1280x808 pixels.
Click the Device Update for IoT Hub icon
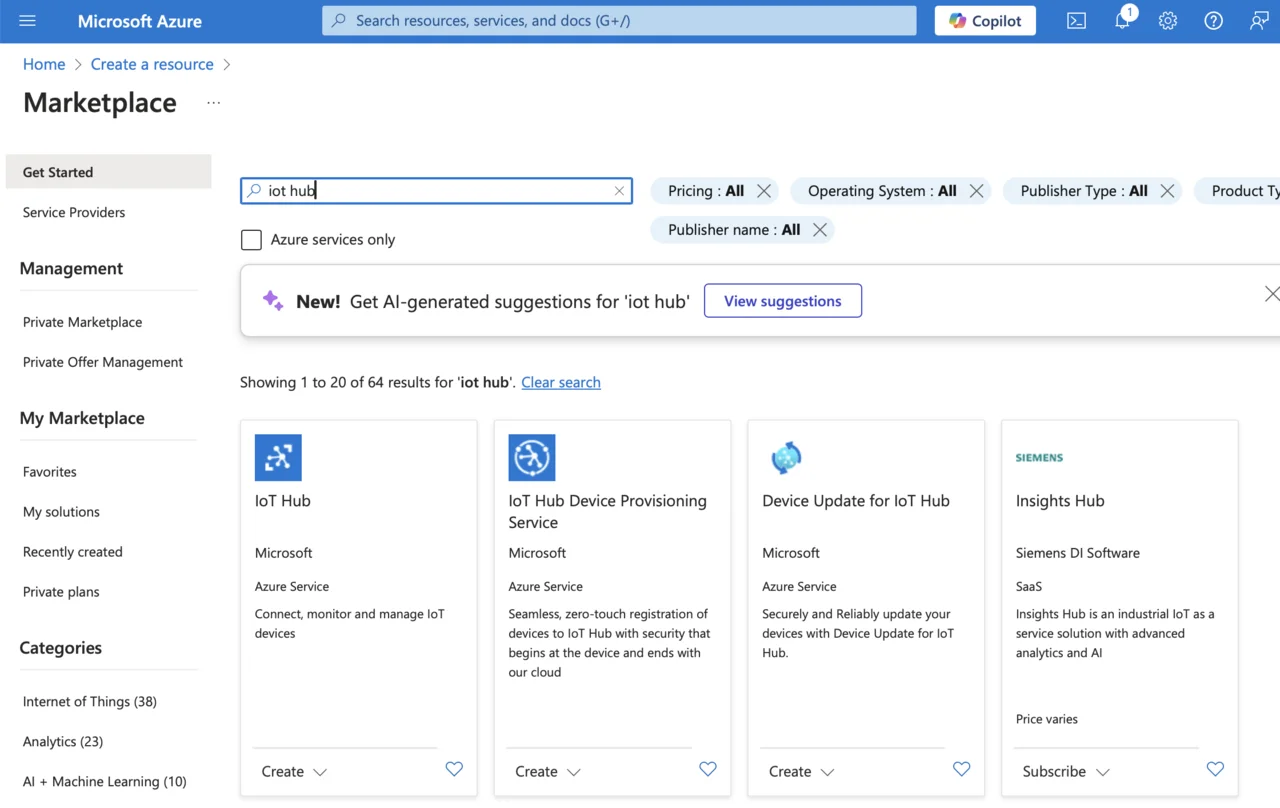point(786,458)
